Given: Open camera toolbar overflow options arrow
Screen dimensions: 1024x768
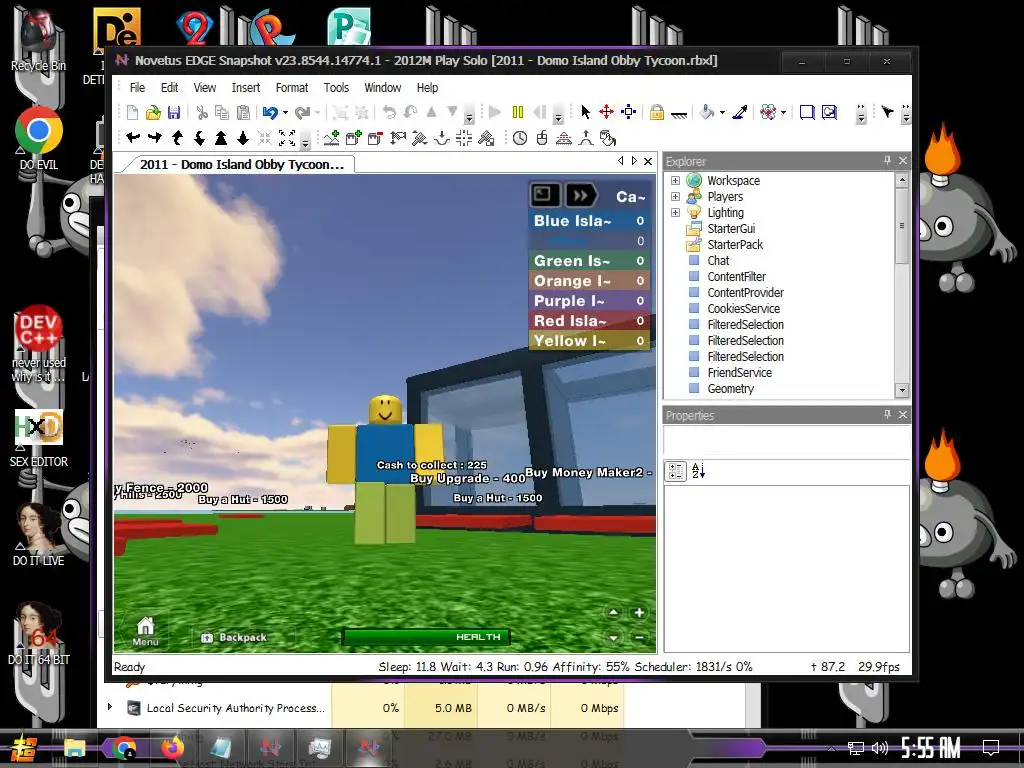Looking at the screenshot, I should pos(305,142).
